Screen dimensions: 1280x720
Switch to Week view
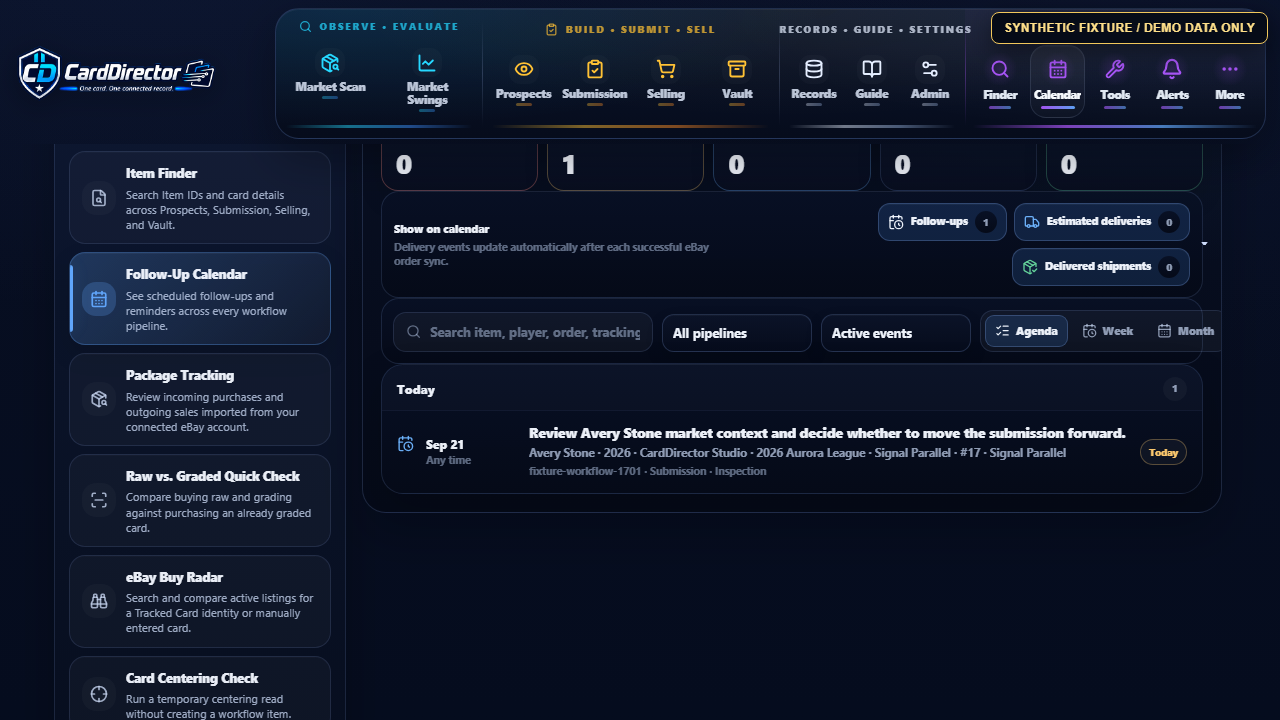pos(1108,331)
